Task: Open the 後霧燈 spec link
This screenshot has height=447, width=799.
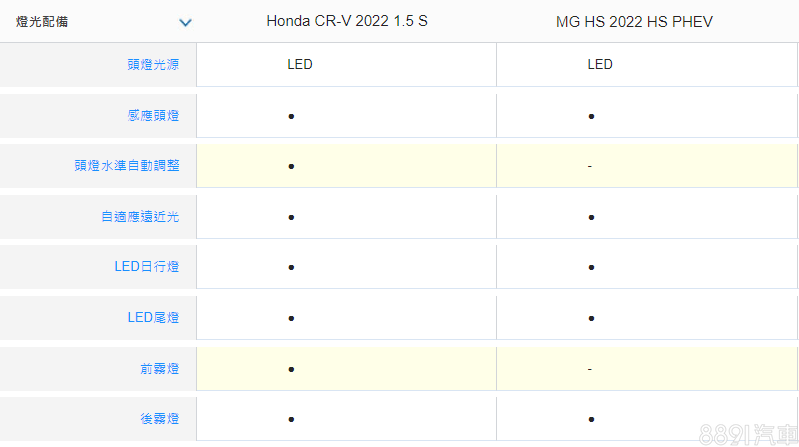Action: [159, 419]
